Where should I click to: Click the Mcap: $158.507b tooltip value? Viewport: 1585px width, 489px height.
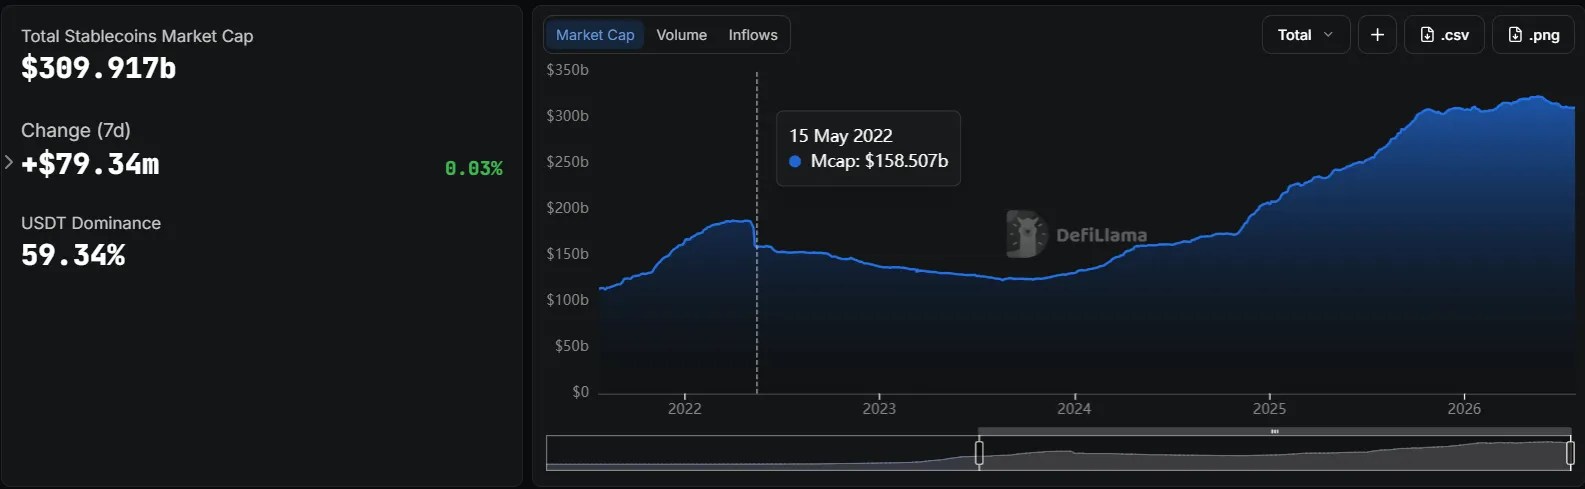(879, 161)
